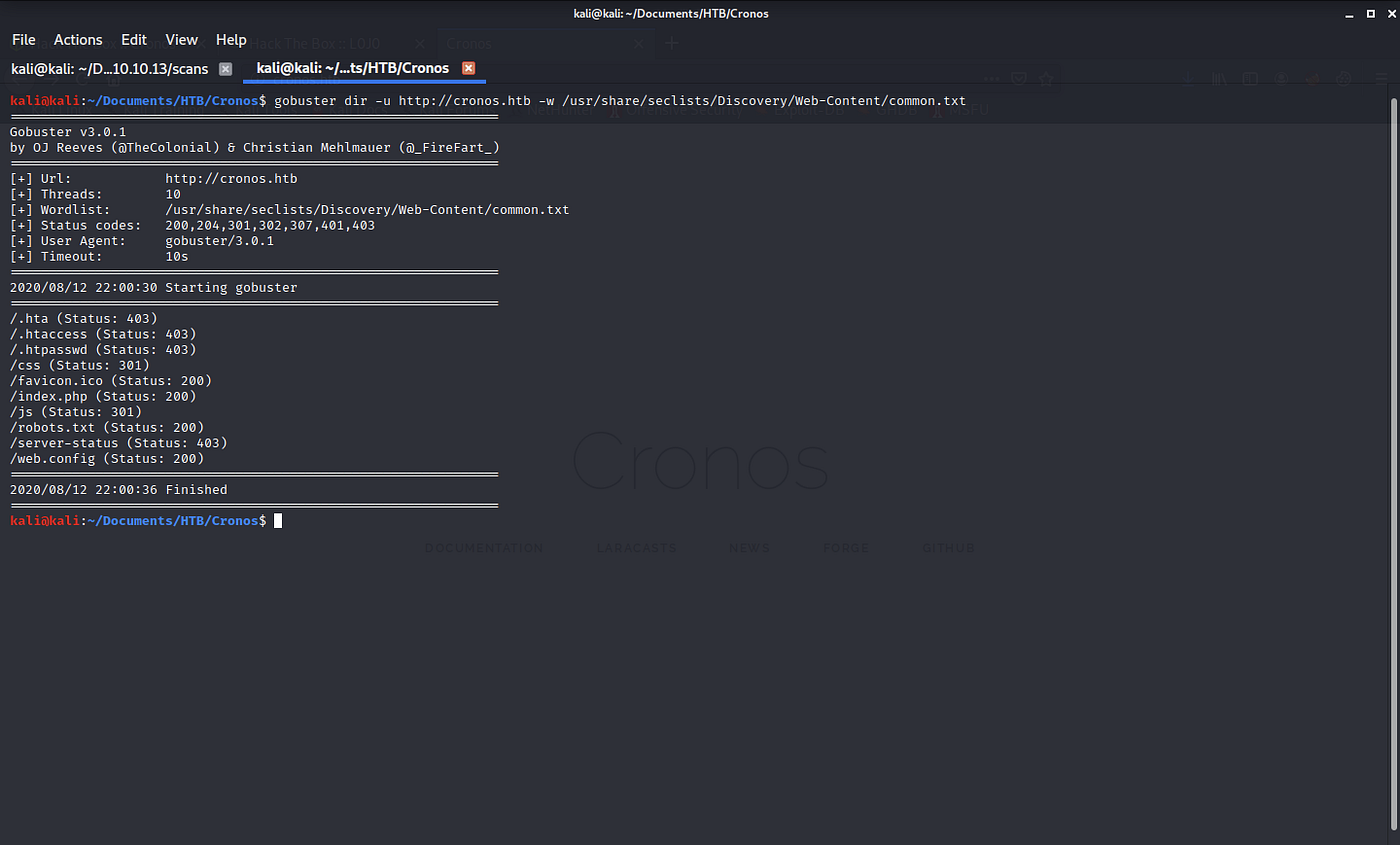Screen dimensions: 1400x845
Task: Click the cursor at the final shell prompt
Action: [278, 521]
